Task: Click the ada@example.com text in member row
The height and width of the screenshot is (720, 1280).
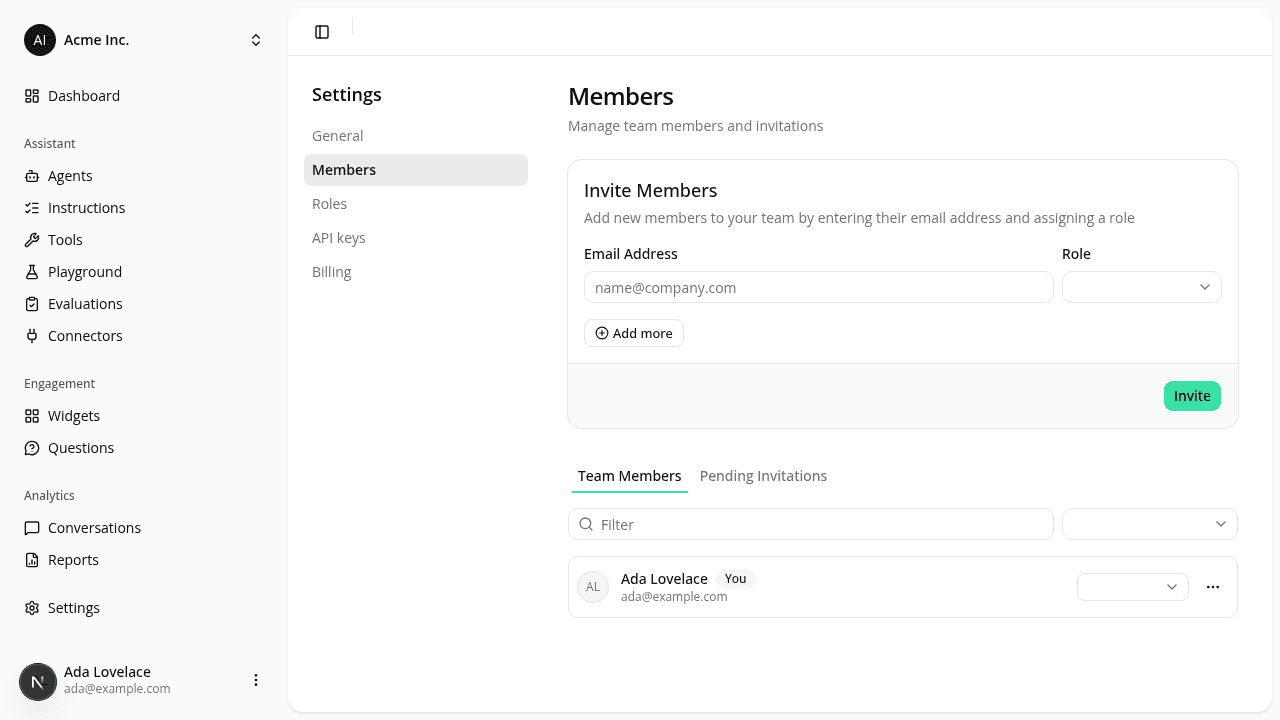Action: tap(674, 597)
